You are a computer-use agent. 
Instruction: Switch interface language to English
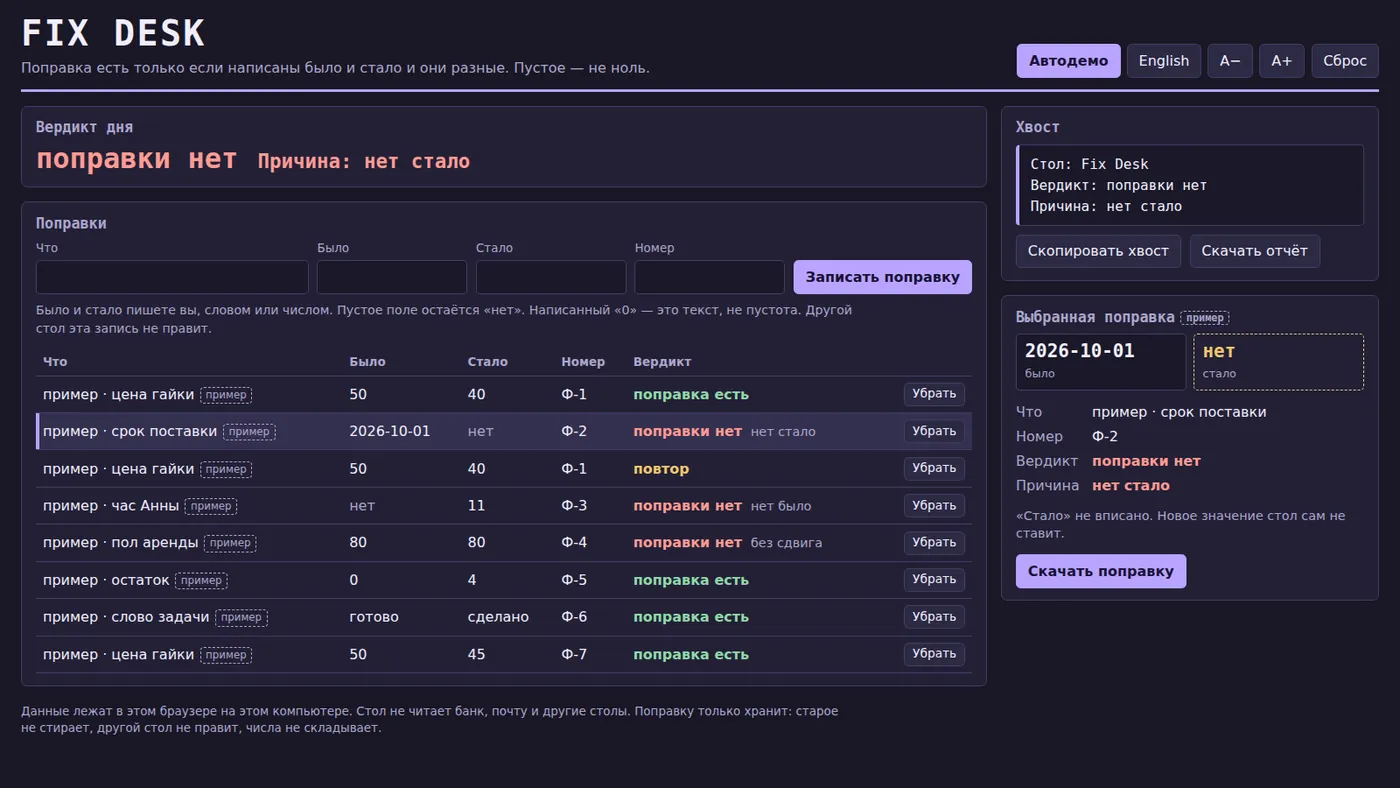pyautogui.click(x=1164, y=61)
